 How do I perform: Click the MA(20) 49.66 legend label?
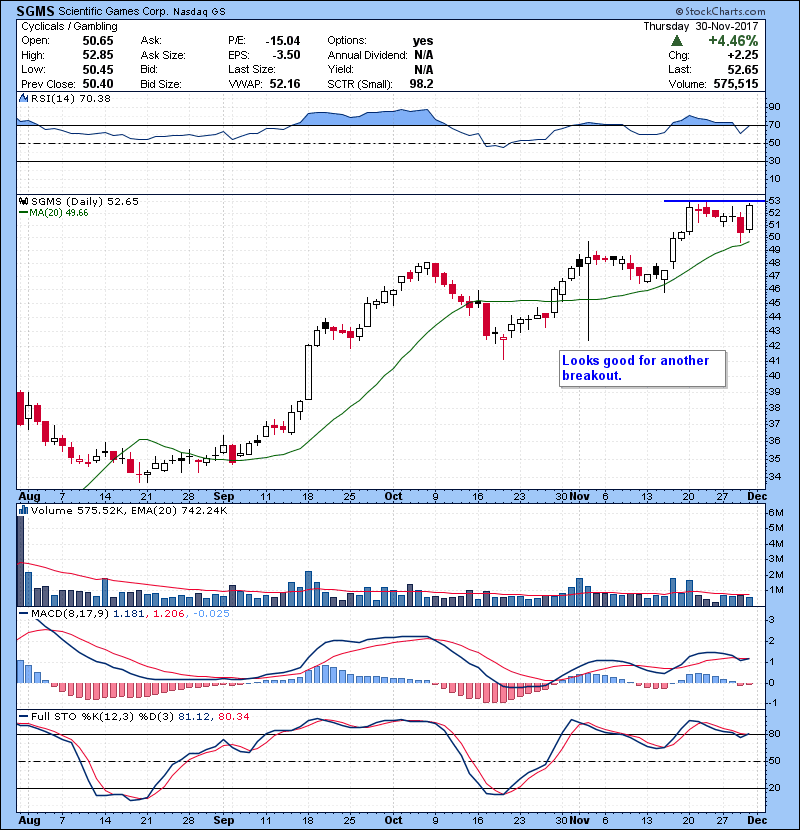[58, 213]
